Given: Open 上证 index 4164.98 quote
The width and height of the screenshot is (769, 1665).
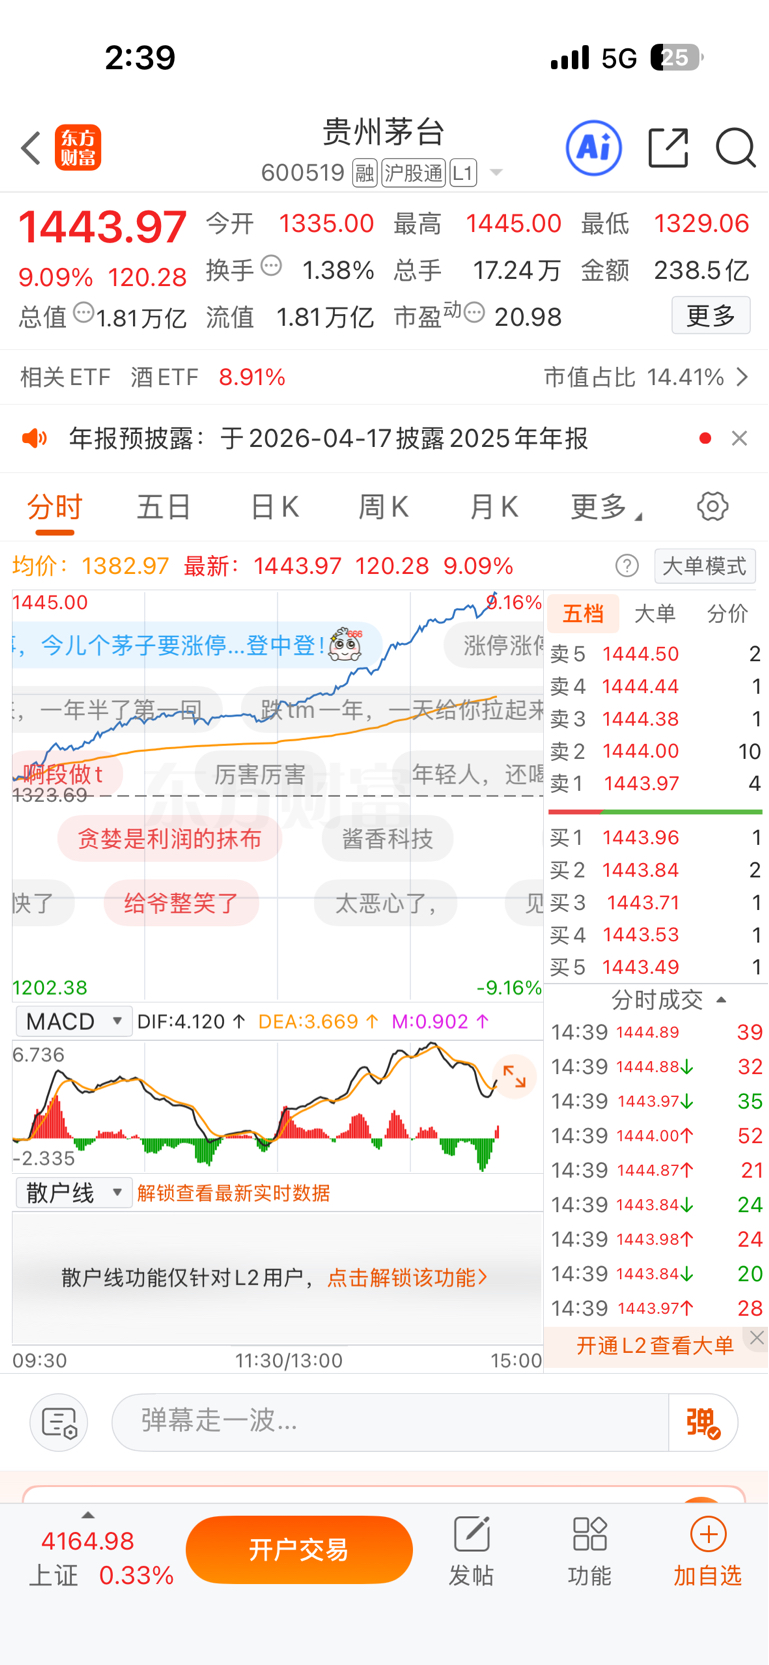Looking at the screenshot, I should pyautogui.click(x=100, y=1558).
